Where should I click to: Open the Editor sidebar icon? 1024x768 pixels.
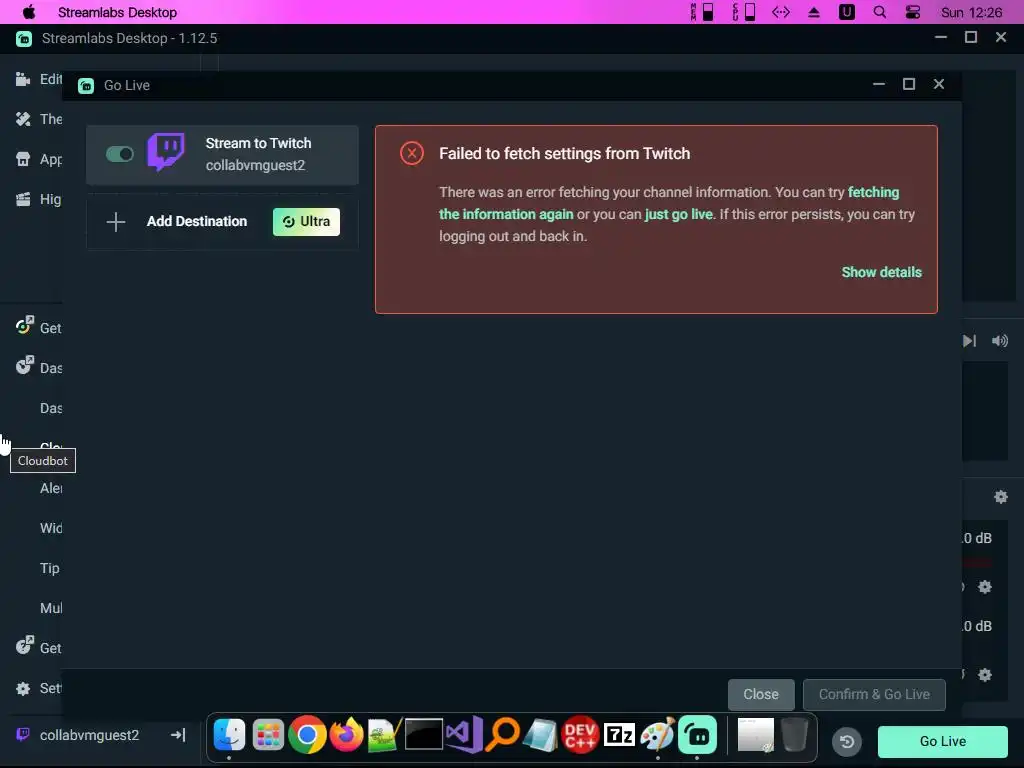coord(23,79)
